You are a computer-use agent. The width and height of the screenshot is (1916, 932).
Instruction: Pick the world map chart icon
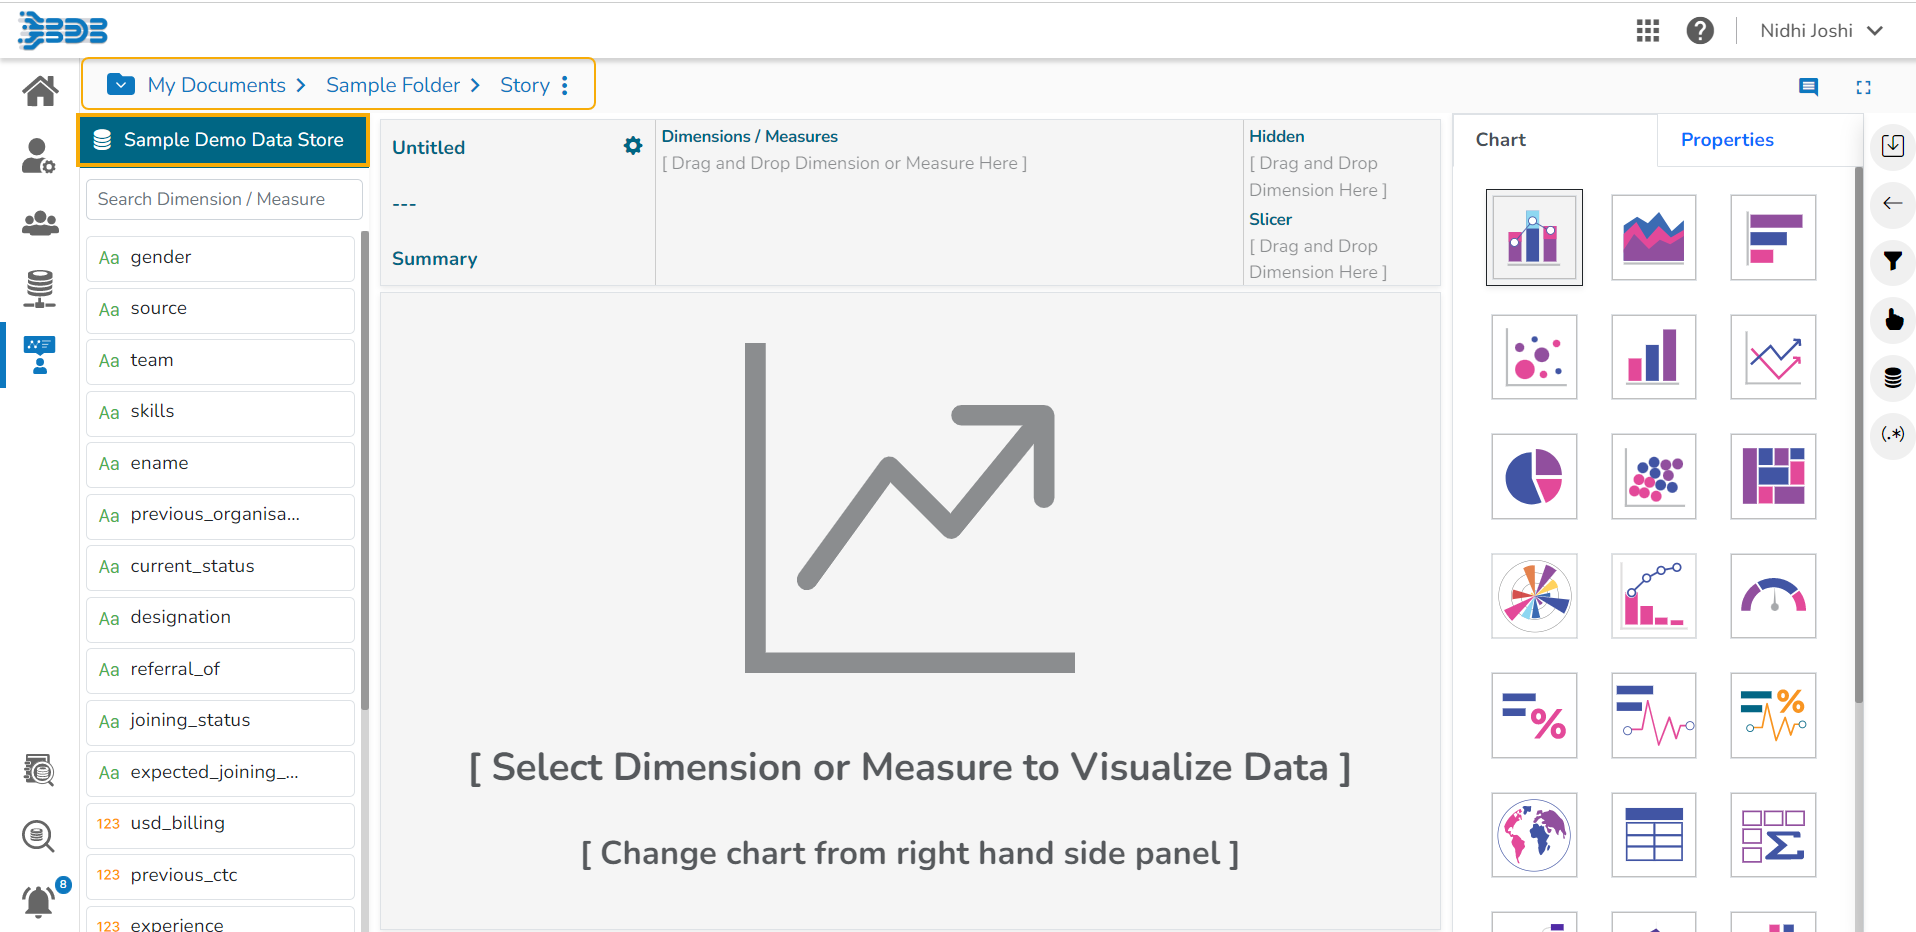[x=1534, y=835]
